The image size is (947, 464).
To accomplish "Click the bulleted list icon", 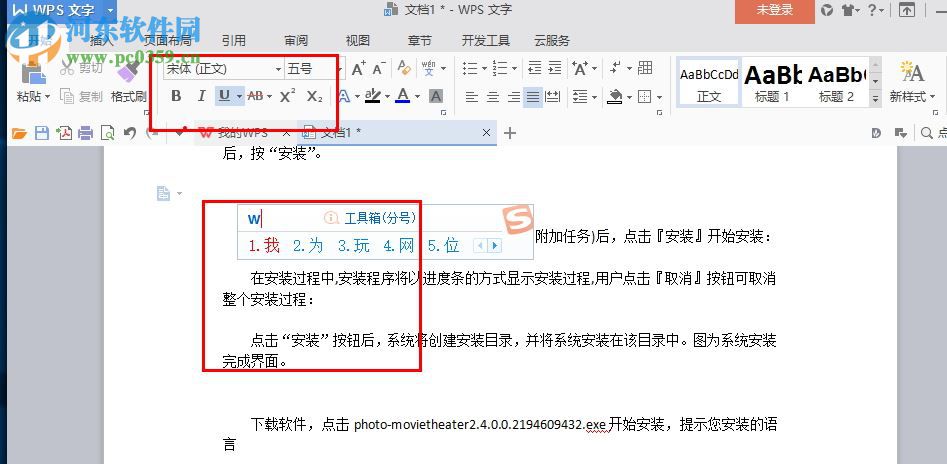I will tap(470, 68).
